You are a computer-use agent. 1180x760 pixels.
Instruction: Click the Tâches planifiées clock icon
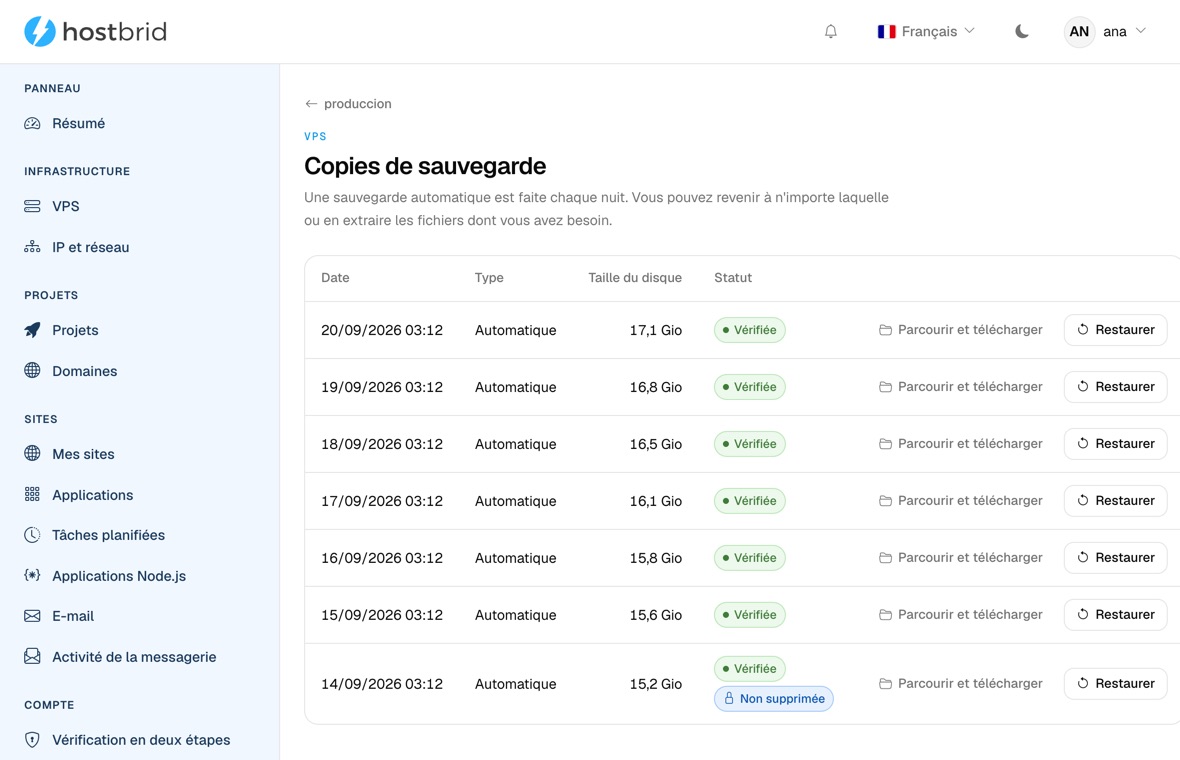32,535
